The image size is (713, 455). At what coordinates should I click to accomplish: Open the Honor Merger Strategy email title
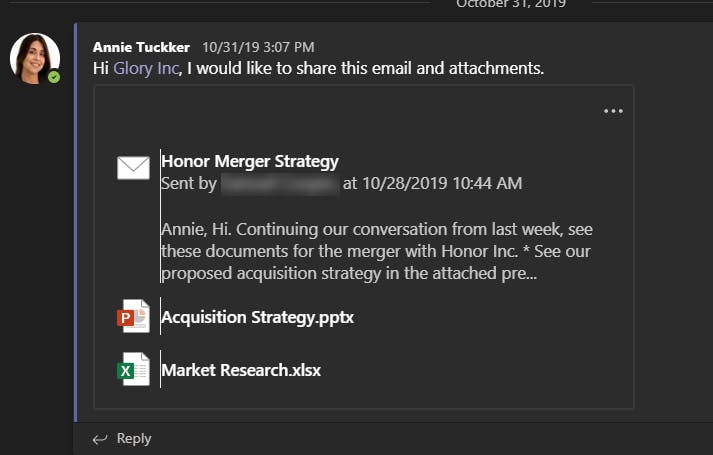(x=250, y=161)
